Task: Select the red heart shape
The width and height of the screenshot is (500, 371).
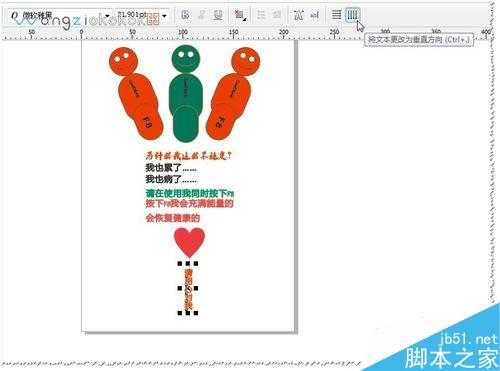Action: click(x=189, y=242)
